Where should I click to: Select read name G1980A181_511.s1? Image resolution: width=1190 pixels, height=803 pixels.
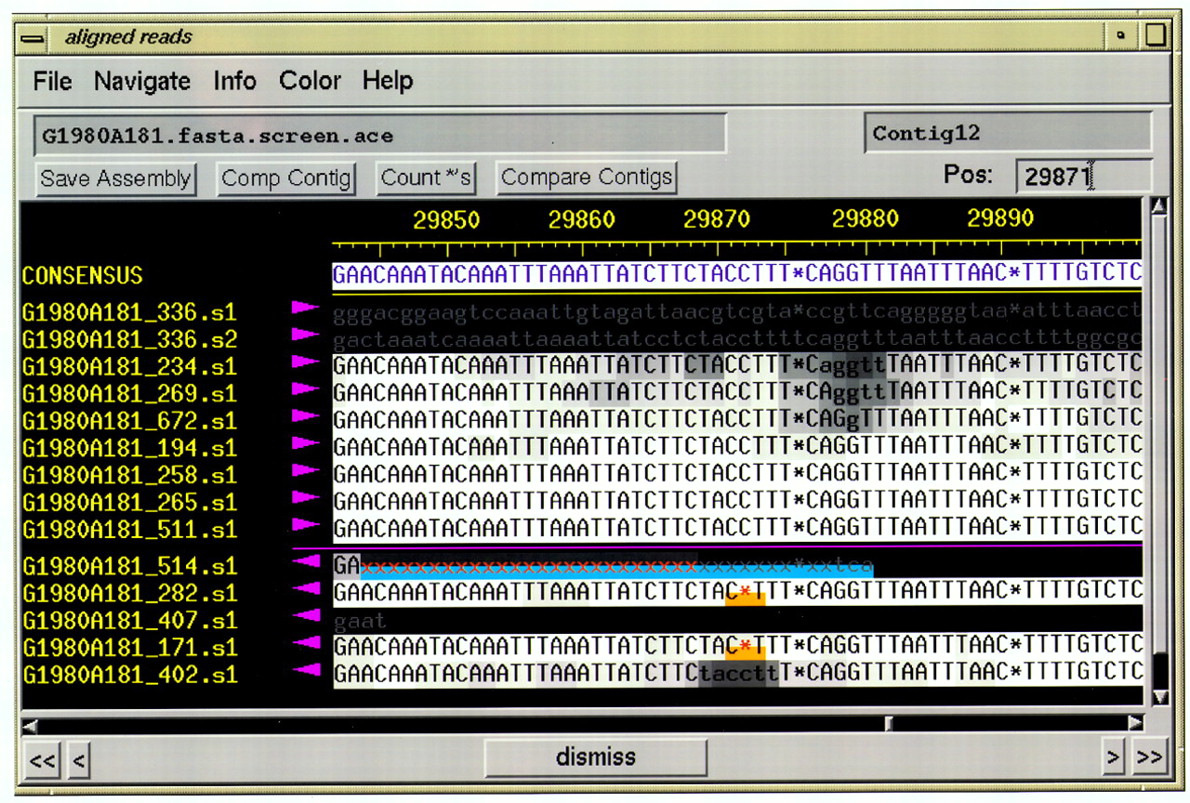129,530
